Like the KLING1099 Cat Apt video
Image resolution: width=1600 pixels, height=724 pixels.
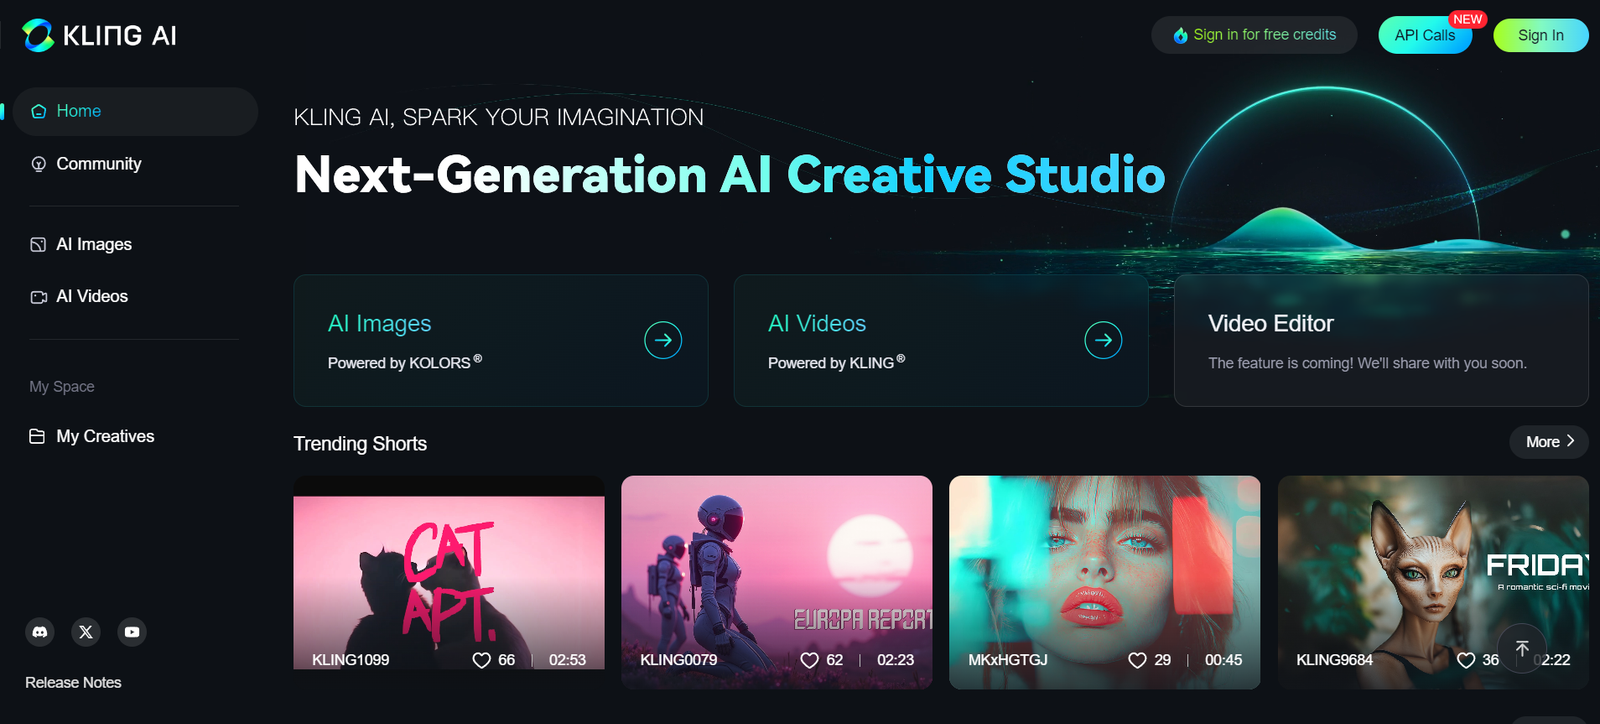point(482,660)
